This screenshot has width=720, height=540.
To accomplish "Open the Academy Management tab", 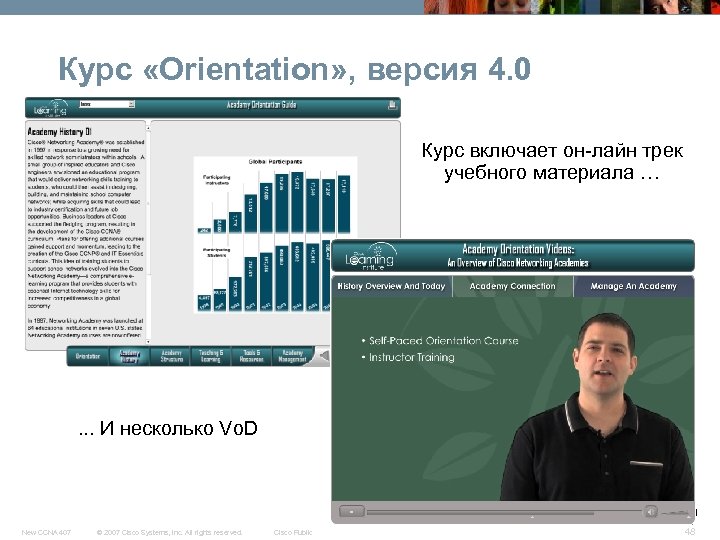I will tap(292, 356).
